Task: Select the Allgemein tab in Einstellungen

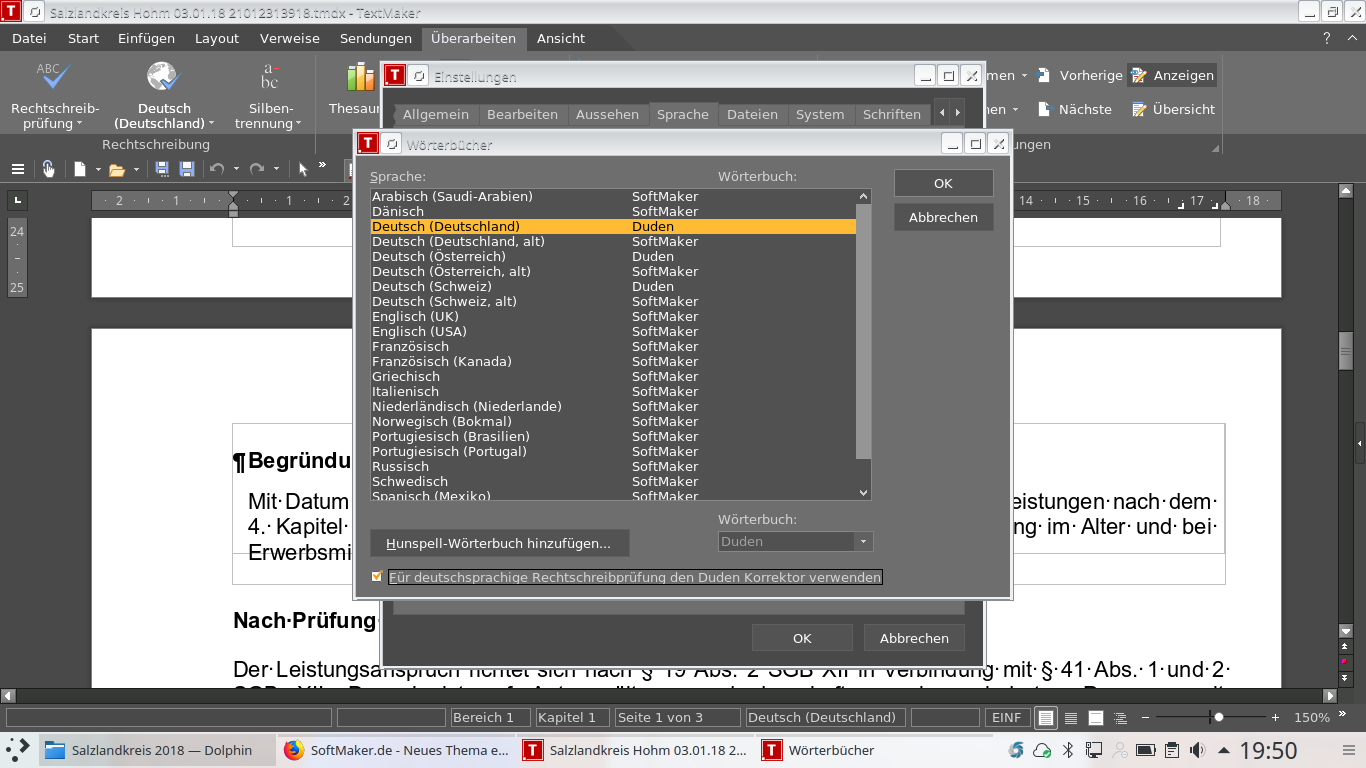Action: click(436, 114)
